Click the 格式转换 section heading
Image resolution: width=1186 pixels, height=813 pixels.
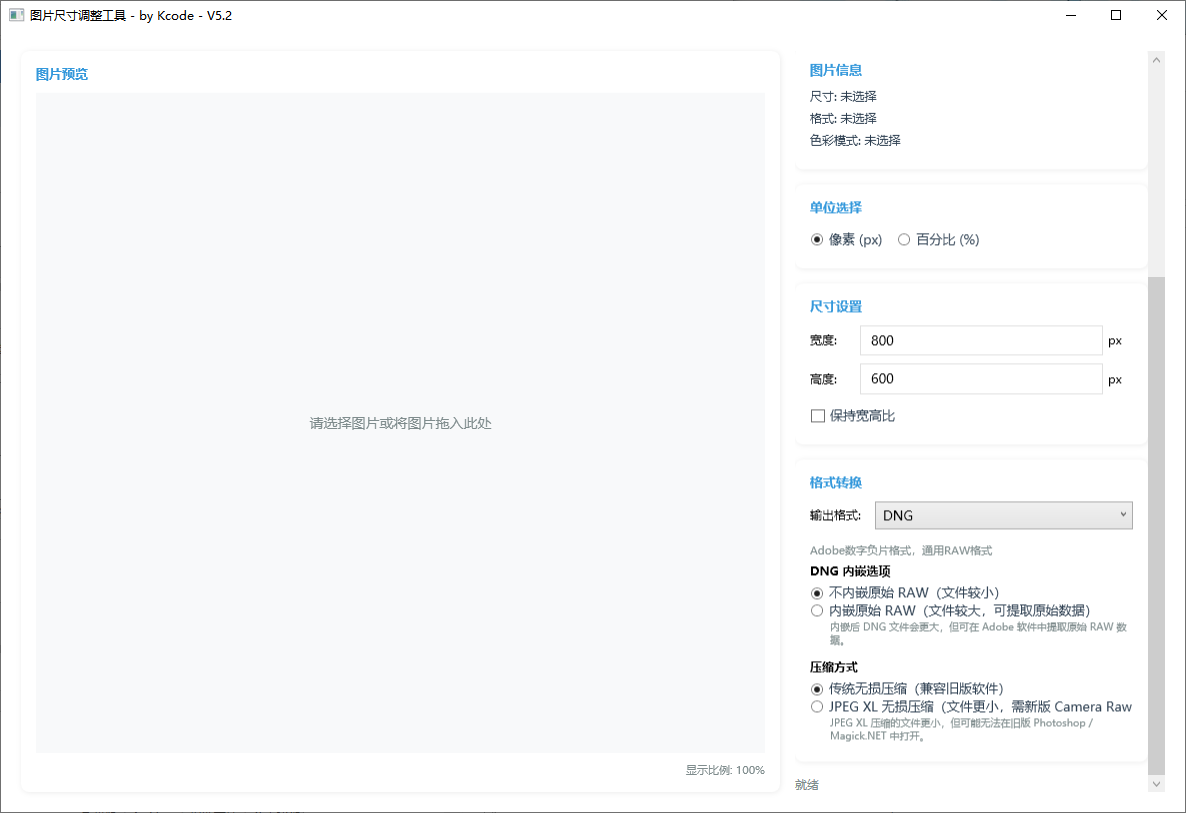click(x=835, y=482)
